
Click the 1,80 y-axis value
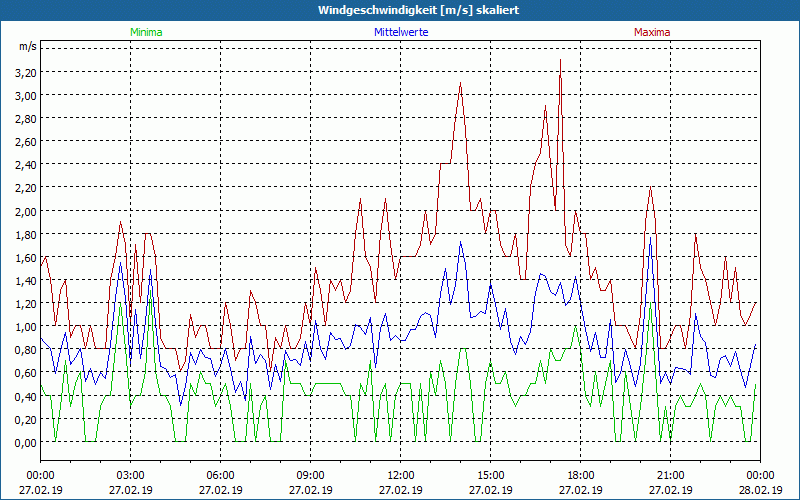click(26, 234)
